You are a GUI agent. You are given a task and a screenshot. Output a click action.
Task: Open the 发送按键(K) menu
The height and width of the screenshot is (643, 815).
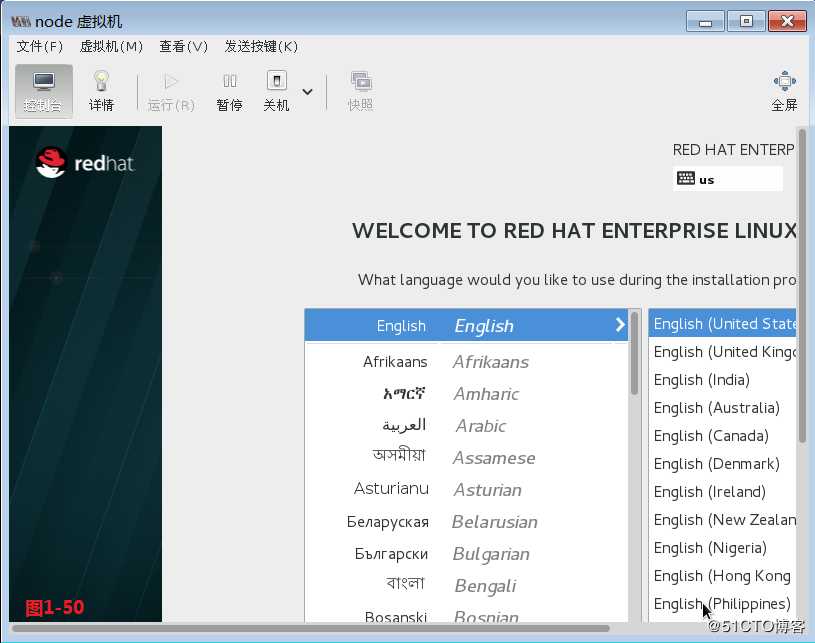(x=261, y=47)
